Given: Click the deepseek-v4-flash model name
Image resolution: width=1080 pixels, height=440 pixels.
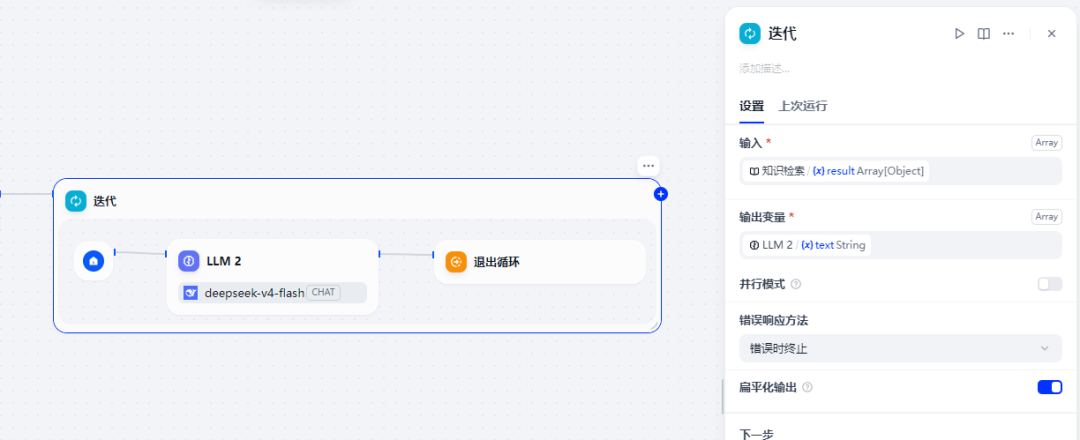Looking at the screenshot, I should coord(254,293).
